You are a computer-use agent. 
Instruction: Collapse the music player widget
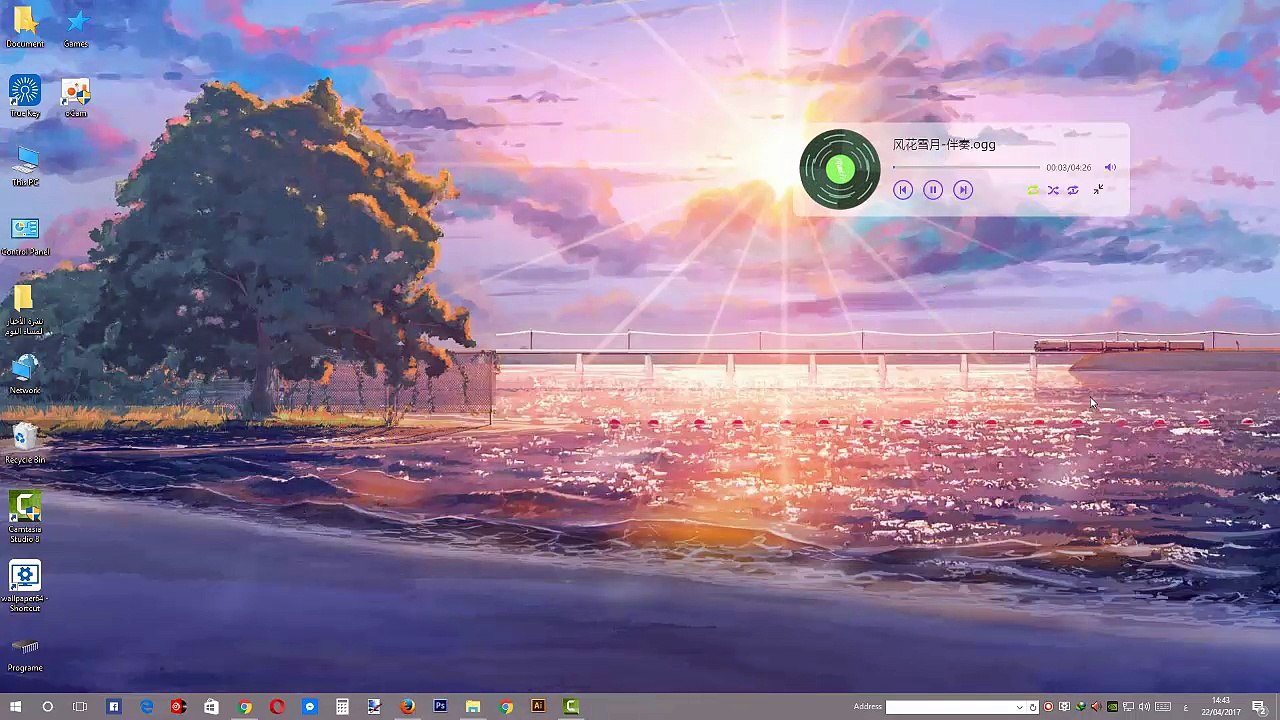1098,190
